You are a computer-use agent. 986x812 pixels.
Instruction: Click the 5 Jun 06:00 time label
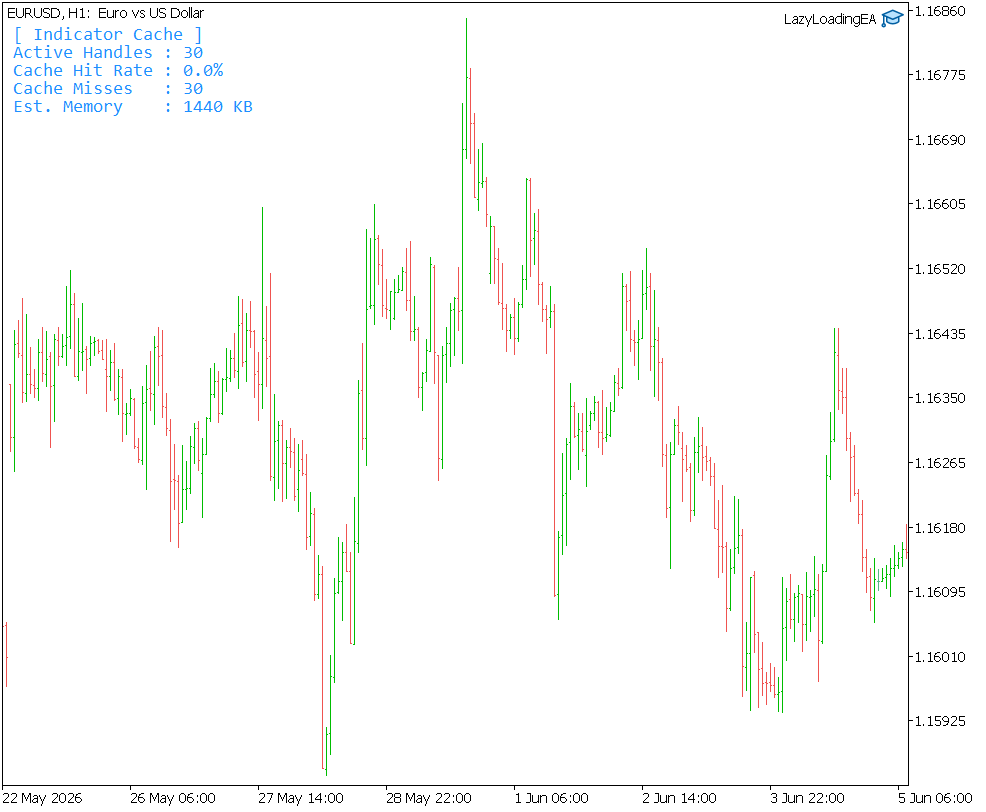tap(935, 798)
